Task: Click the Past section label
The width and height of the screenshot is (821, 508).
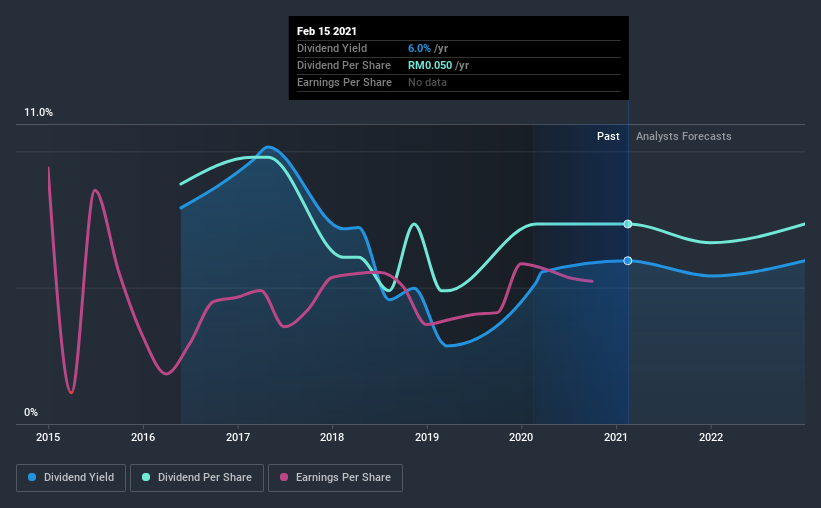Action: [x=608, y=136]
